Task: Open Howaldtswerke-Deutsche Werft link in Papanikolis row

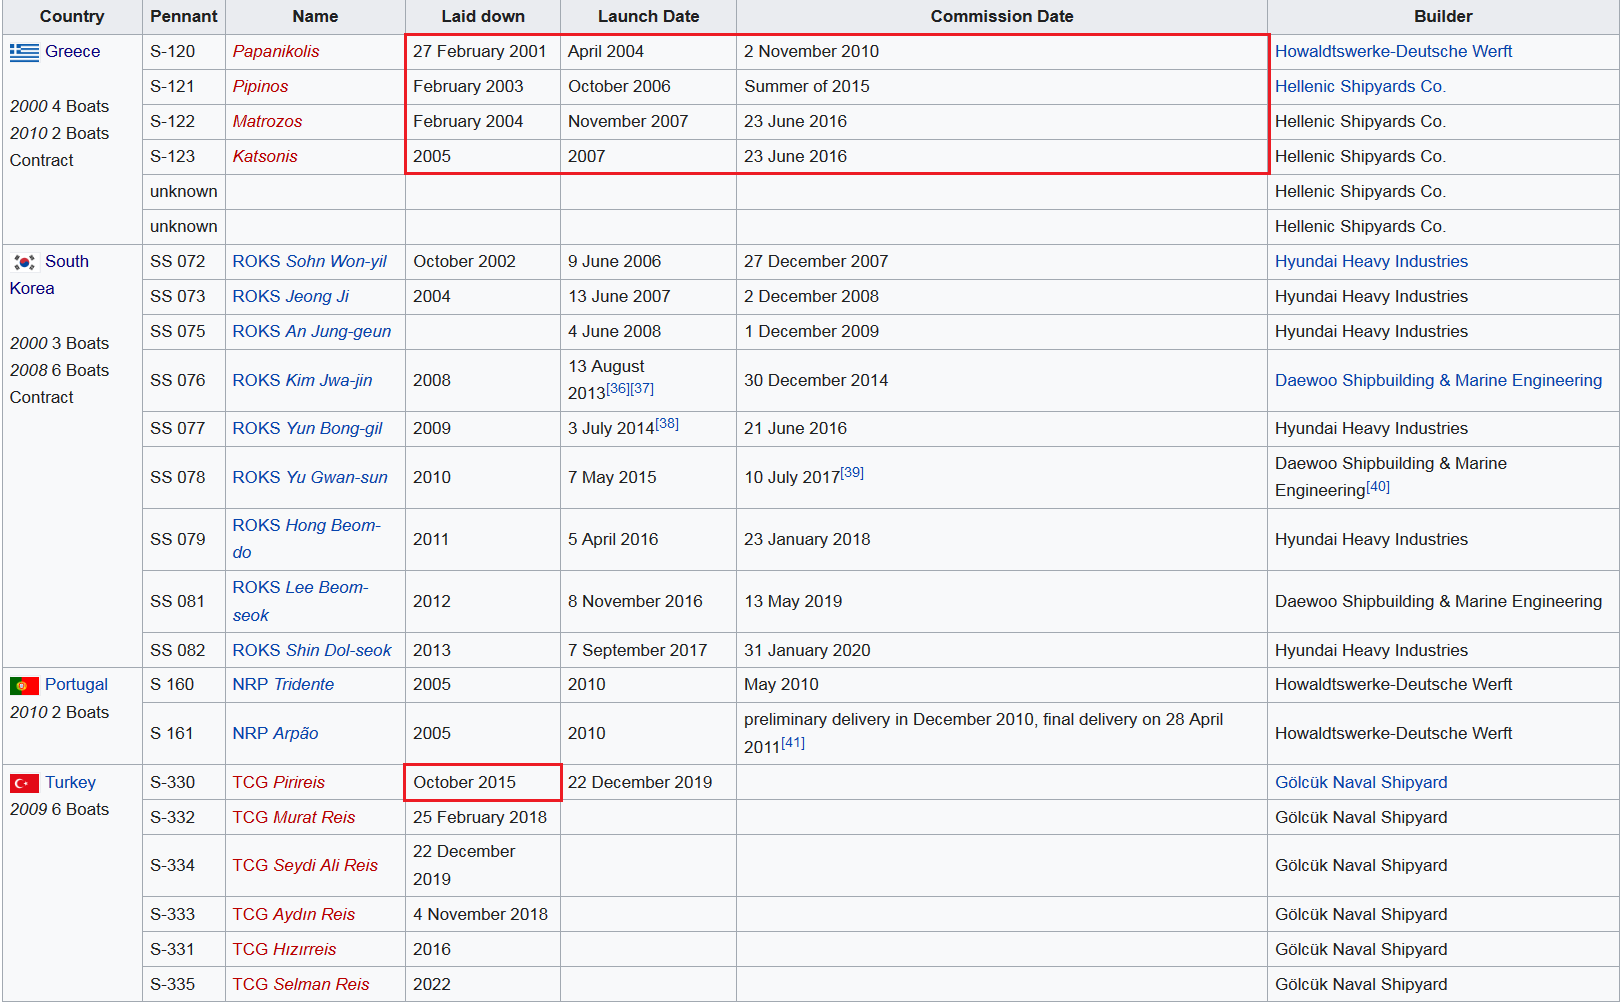Action: [1393, 52]
